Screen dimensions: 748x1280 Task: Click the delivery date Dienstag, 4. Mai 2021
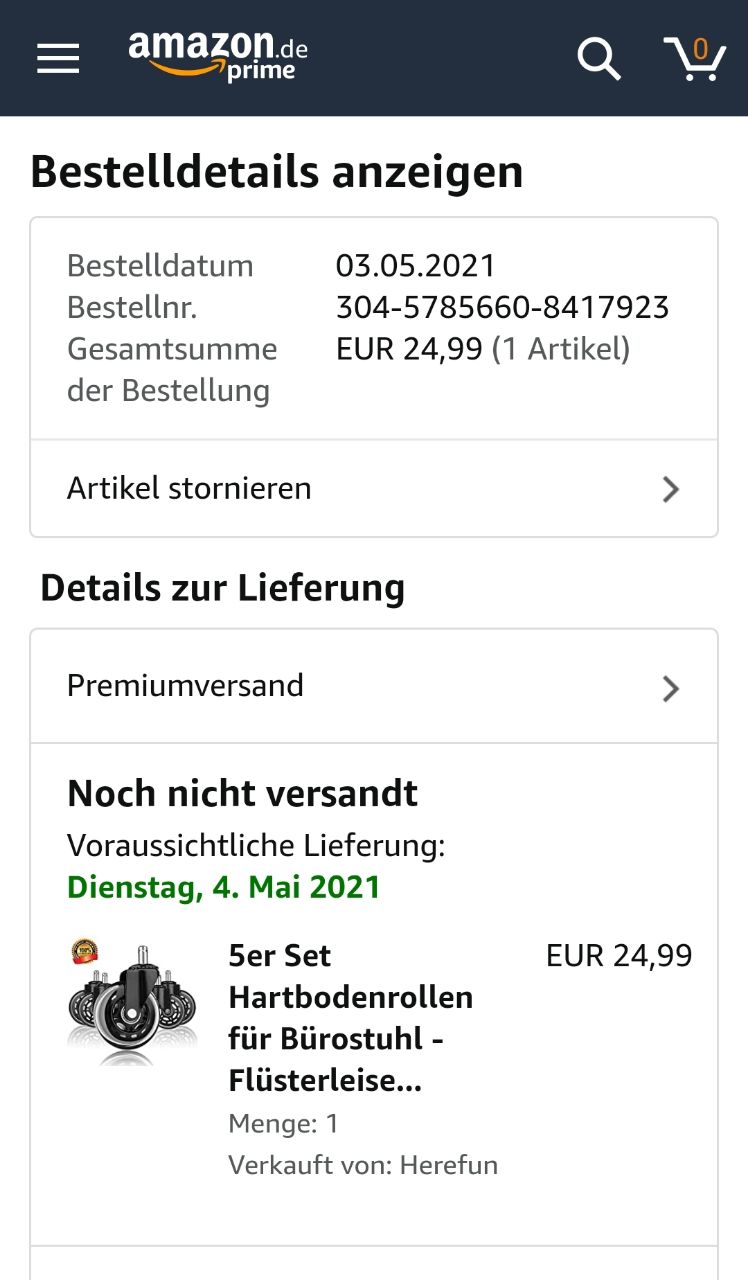[223, 887]
